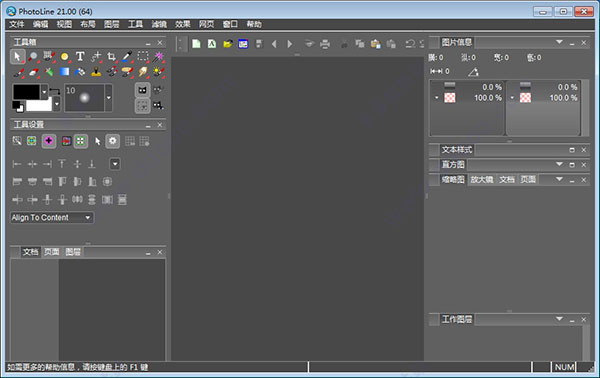The height and width of the screenshot is (378, 600).
Task: Toggle the red-blue layer icon in tool settings
Action: click(66, 141)
